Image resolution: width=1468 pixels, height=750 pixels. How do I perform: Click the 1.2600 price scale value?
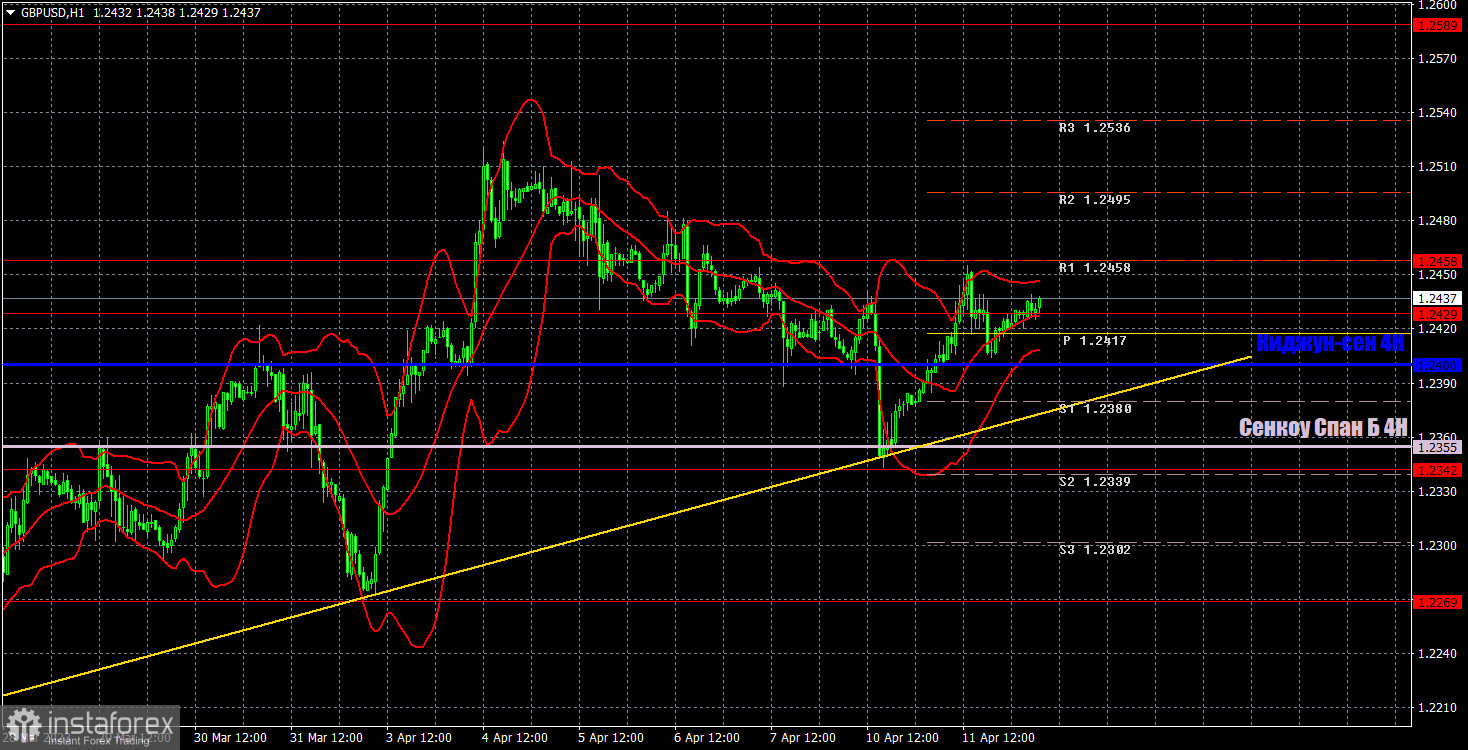[1436, 5]
